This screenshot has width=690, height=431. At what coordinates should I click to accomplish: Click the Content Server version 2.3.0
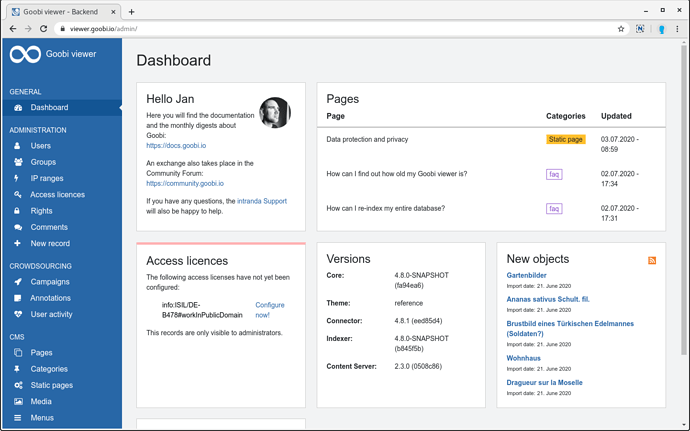[418, 366]
